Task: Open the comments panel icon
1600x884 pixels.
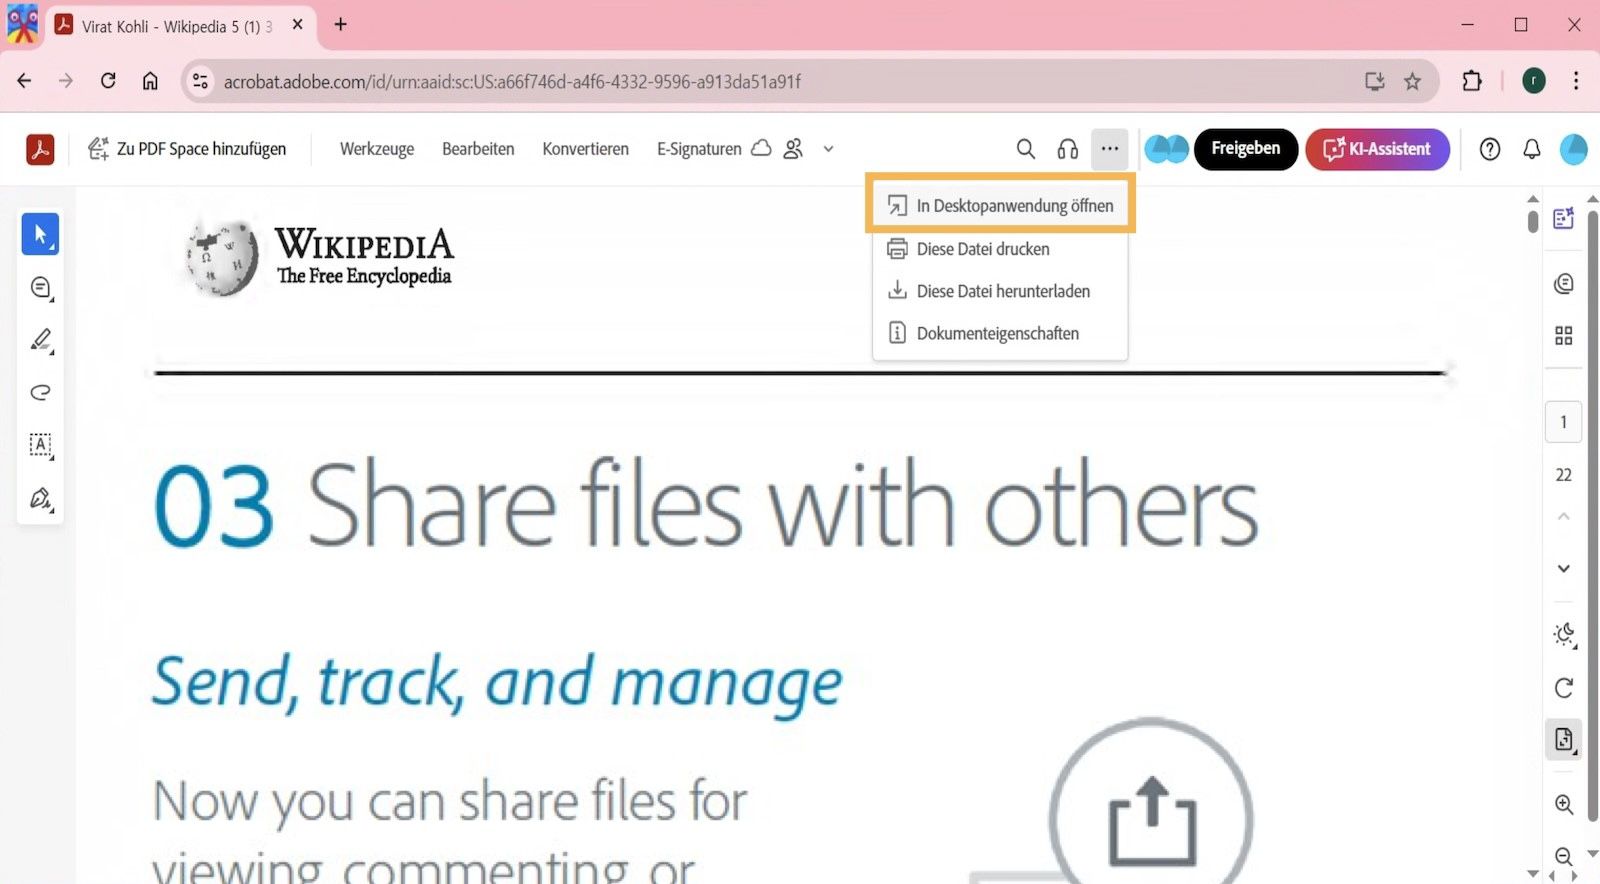Action: (1564, 284)
